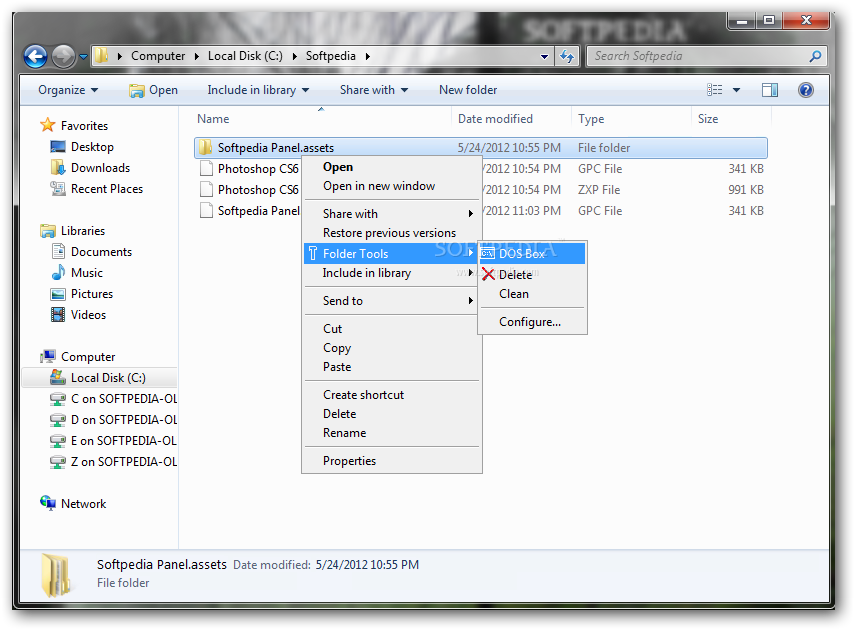Click the Open toolbar button
This screenshot has width=855, height=630.
pos(153,90)
